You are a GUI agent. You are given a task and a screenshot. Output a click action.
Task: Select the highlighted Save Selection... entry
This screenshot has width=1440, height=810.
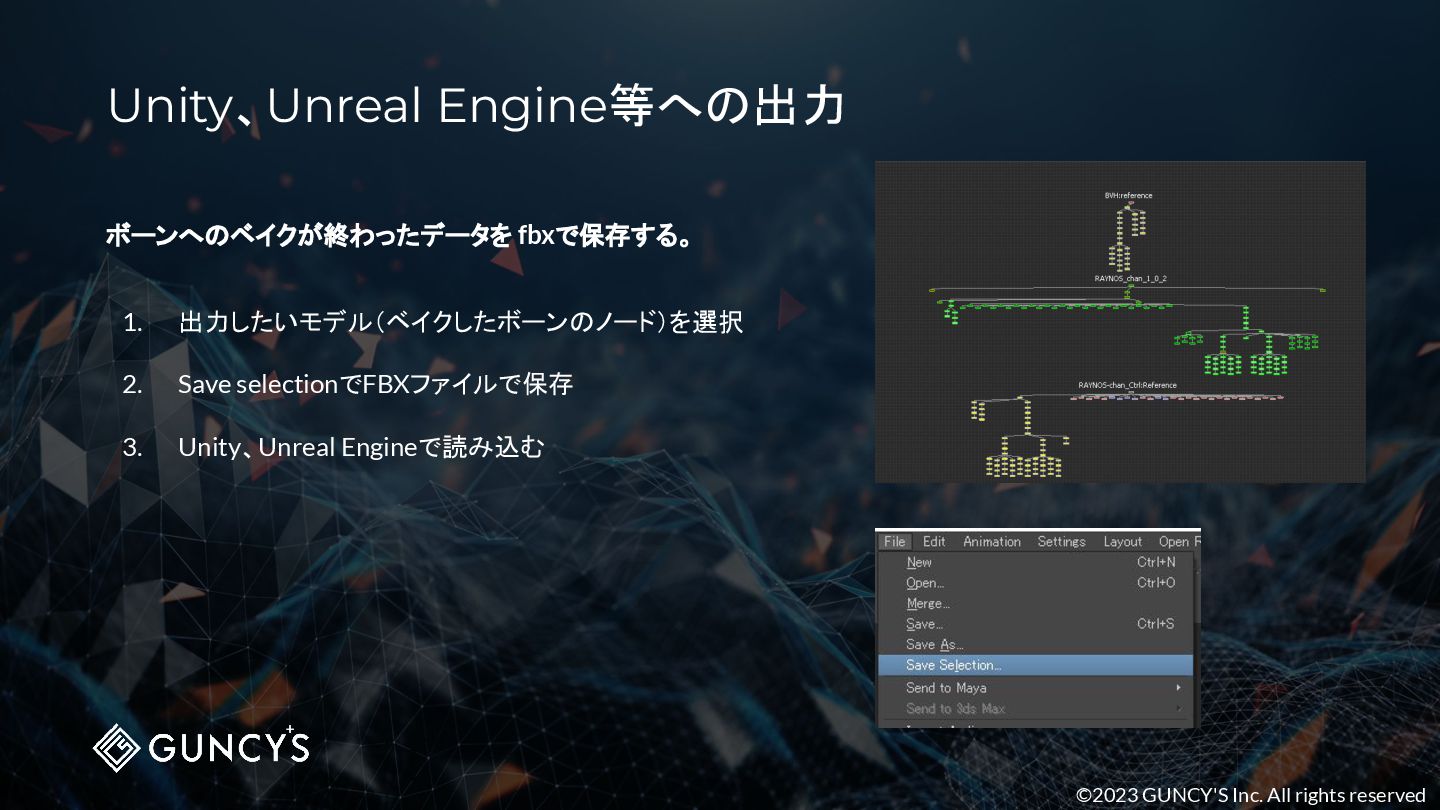pyautogui.click(x=1035, y=665)
